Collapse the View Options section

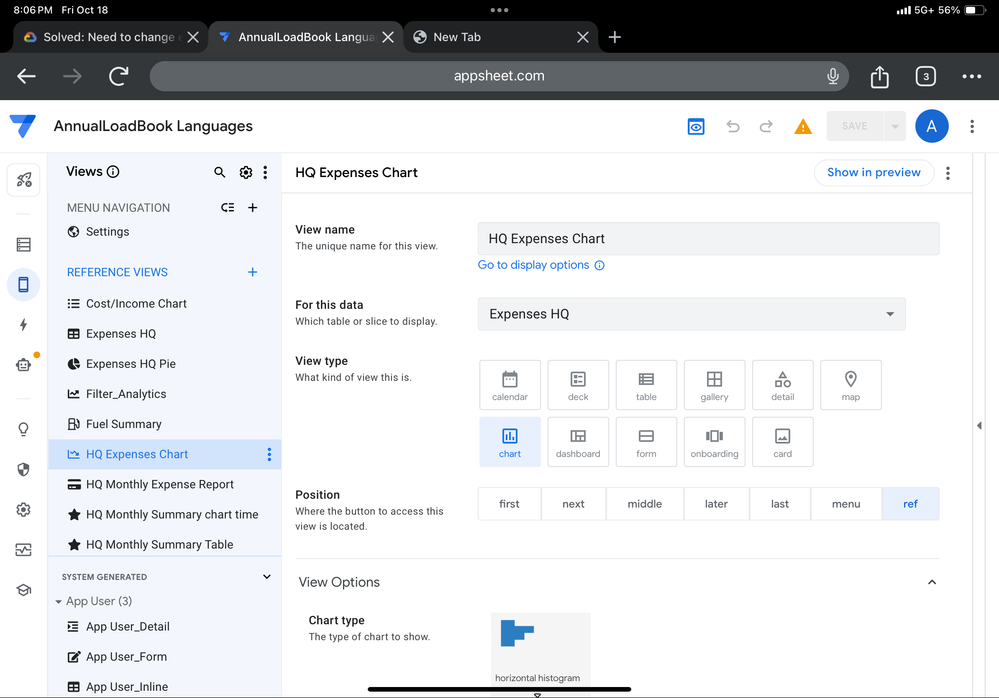click(x=931, y=582)
